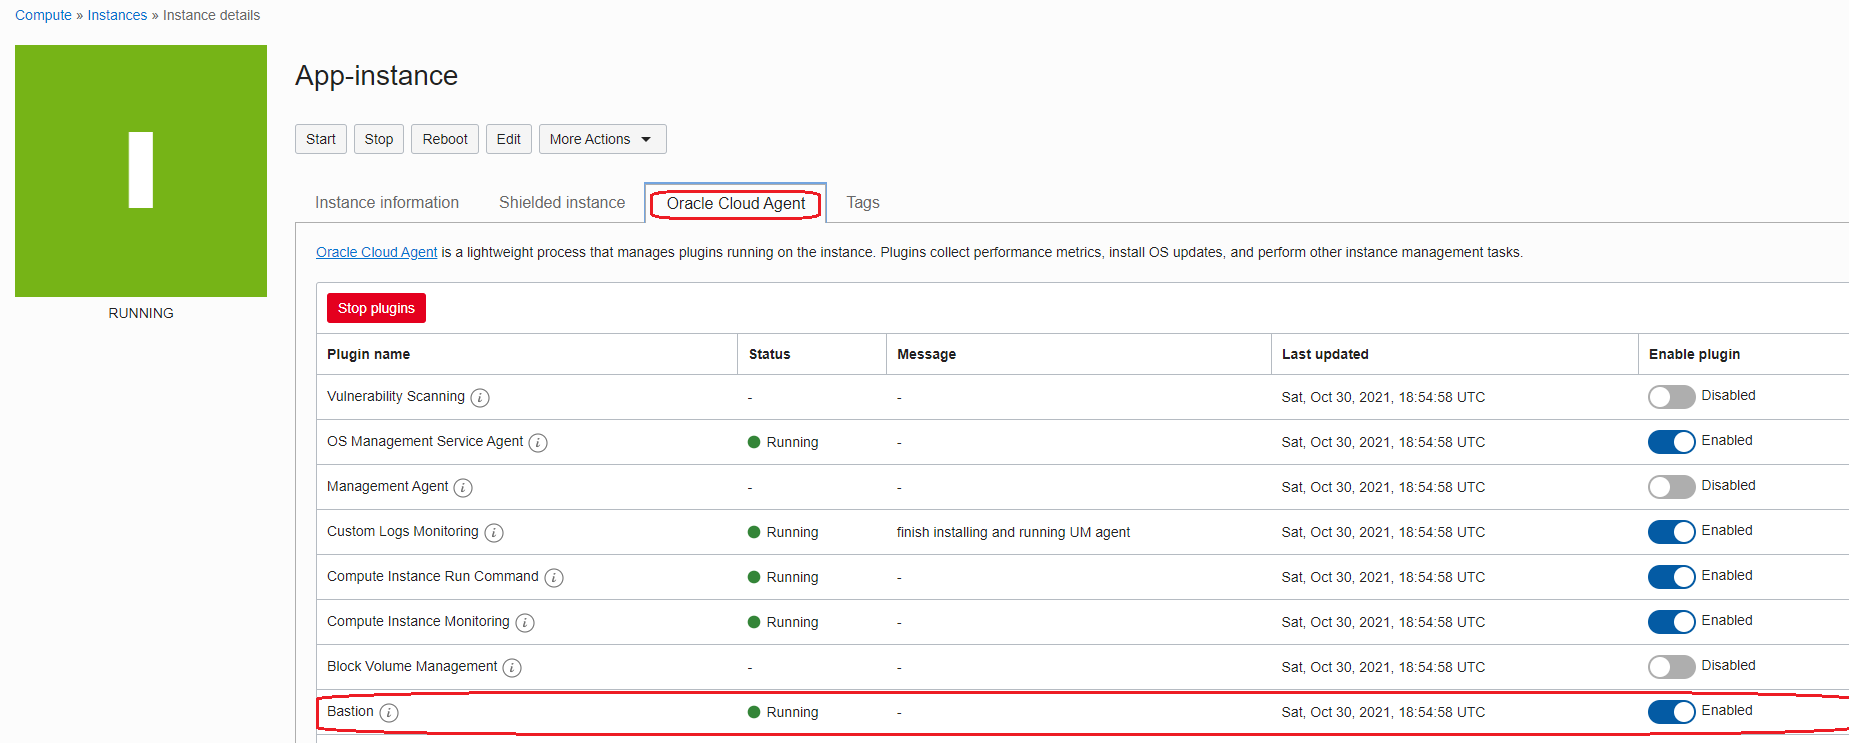
Task: Select the Tags tab
Action: click(x=863, y=203)
